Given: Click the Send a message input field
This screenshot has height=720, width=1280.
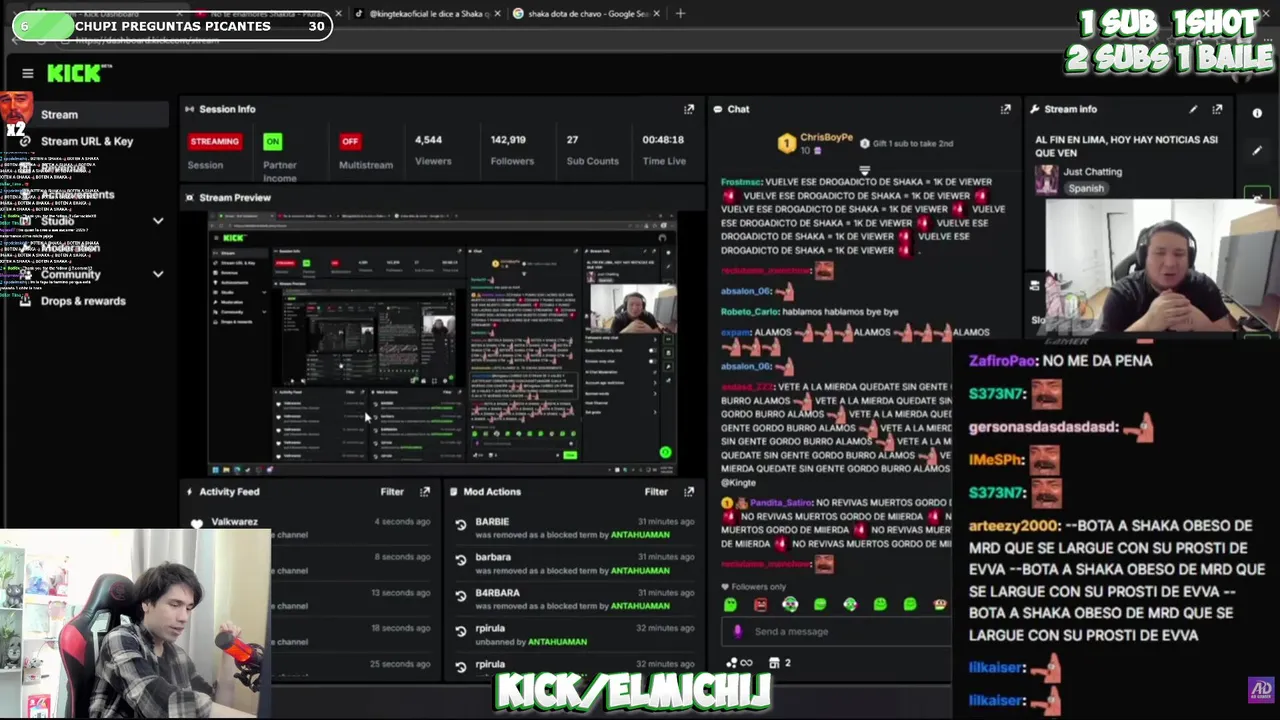Looking at the screenshot, I should (x=835, y=631).
